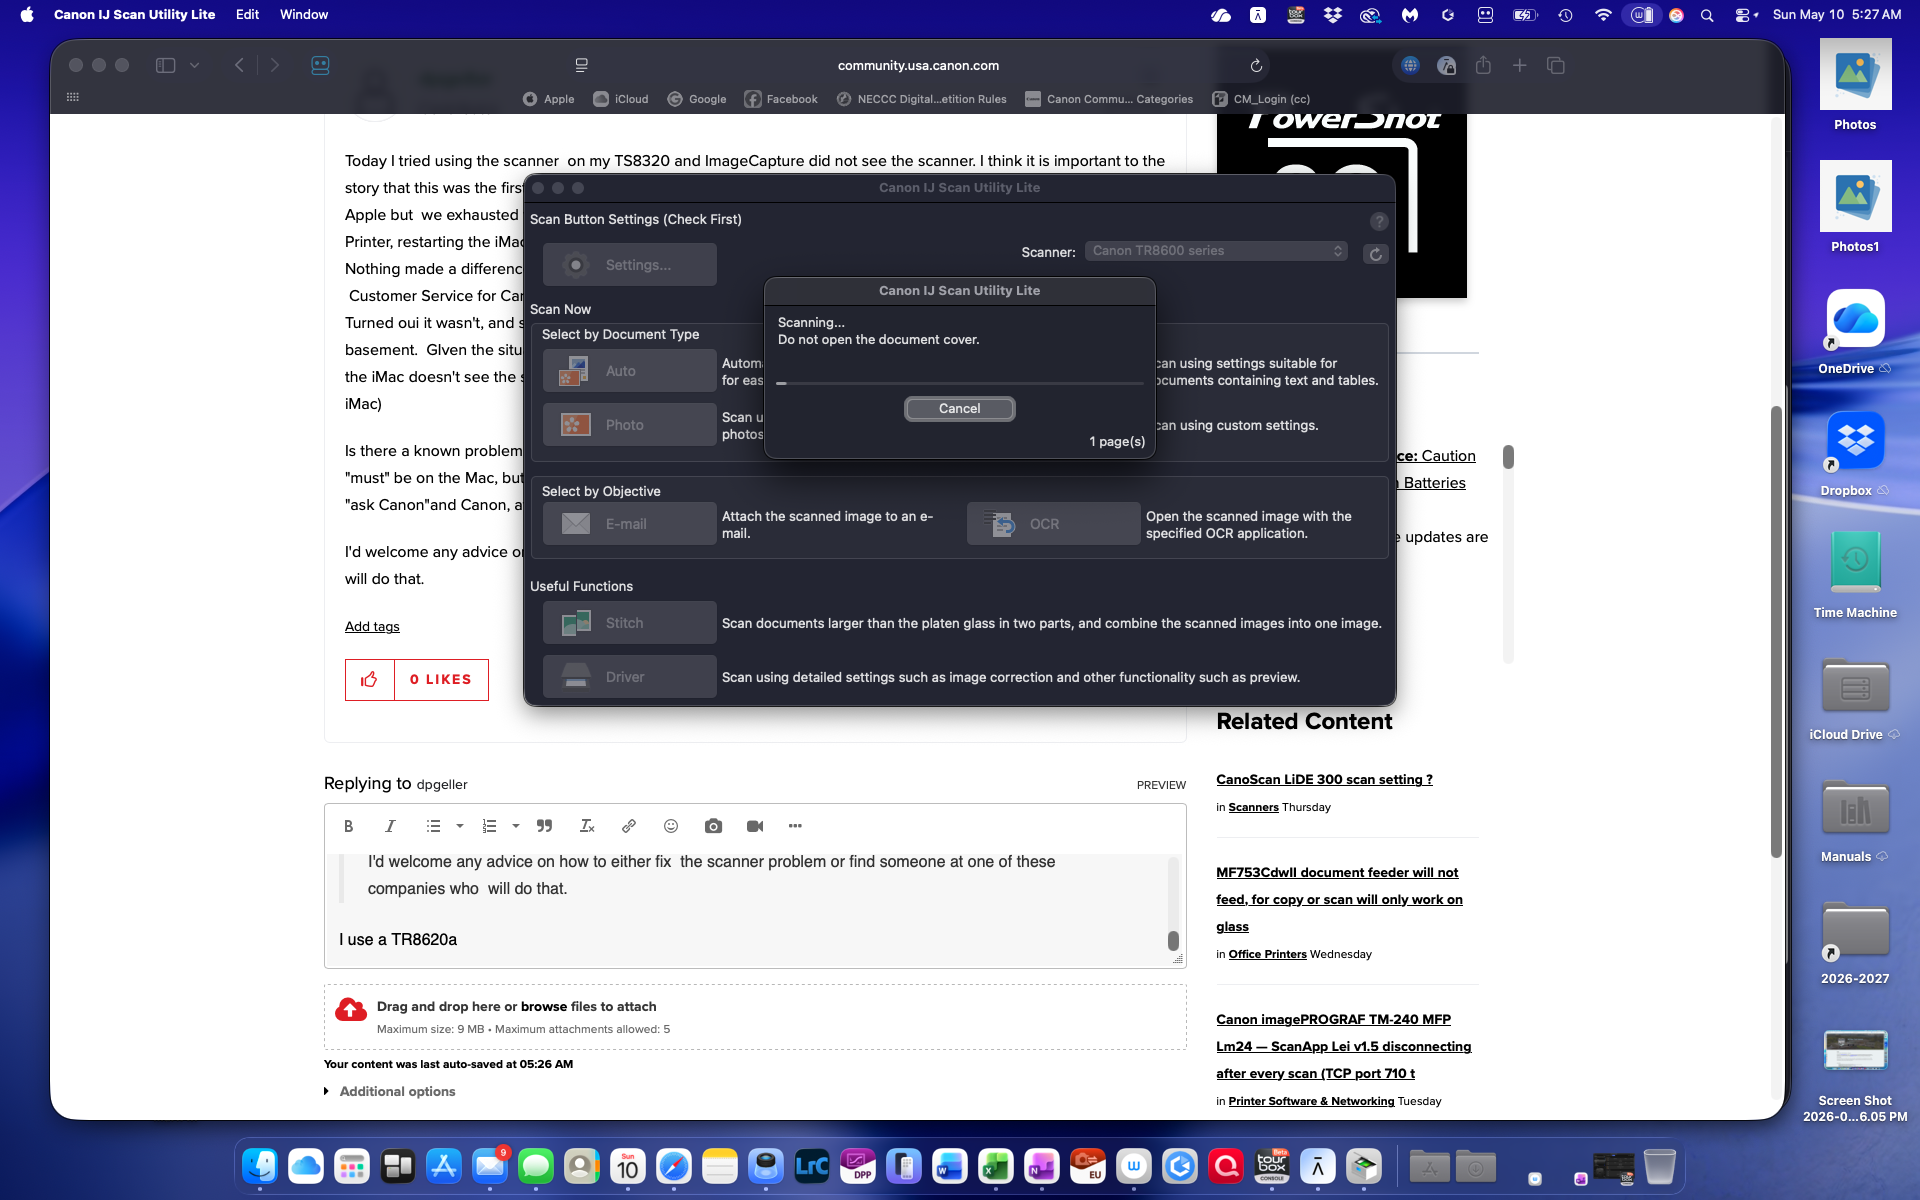1920x1200 pixels.
Task: Open the Google bookmark
Action: click(697, 99)
